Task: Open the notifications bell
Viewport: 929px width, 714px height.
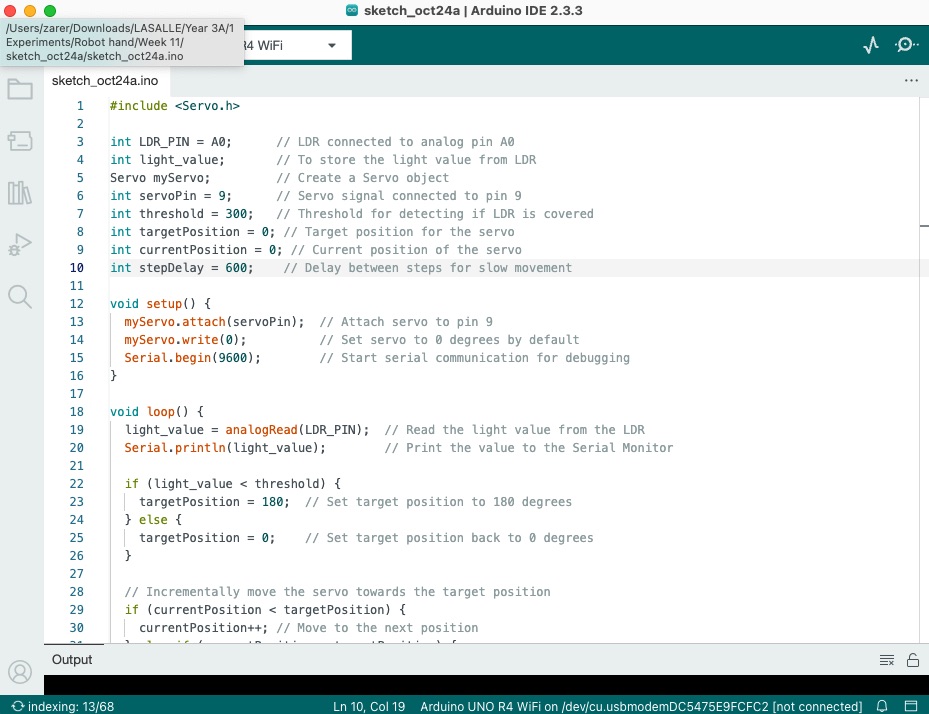Action: click(x=882, y=706)
